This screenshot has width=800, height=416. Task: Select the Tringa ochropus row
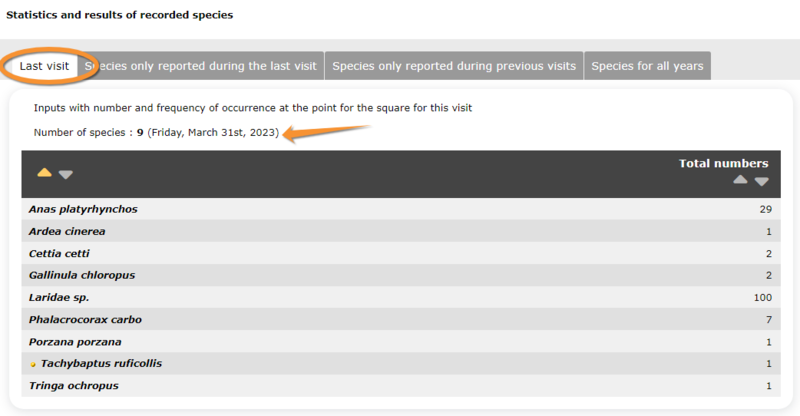401,385
